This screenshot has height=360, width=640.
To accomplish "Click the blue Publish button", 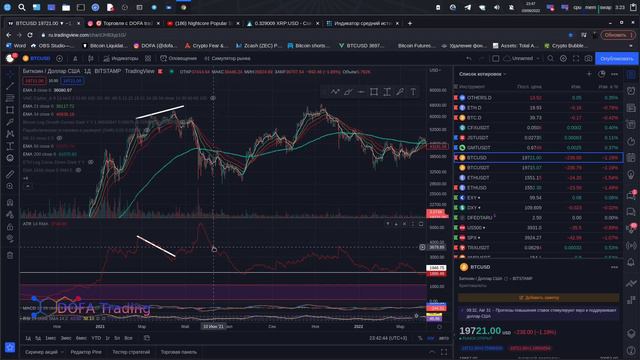I will tap(616, 59).
